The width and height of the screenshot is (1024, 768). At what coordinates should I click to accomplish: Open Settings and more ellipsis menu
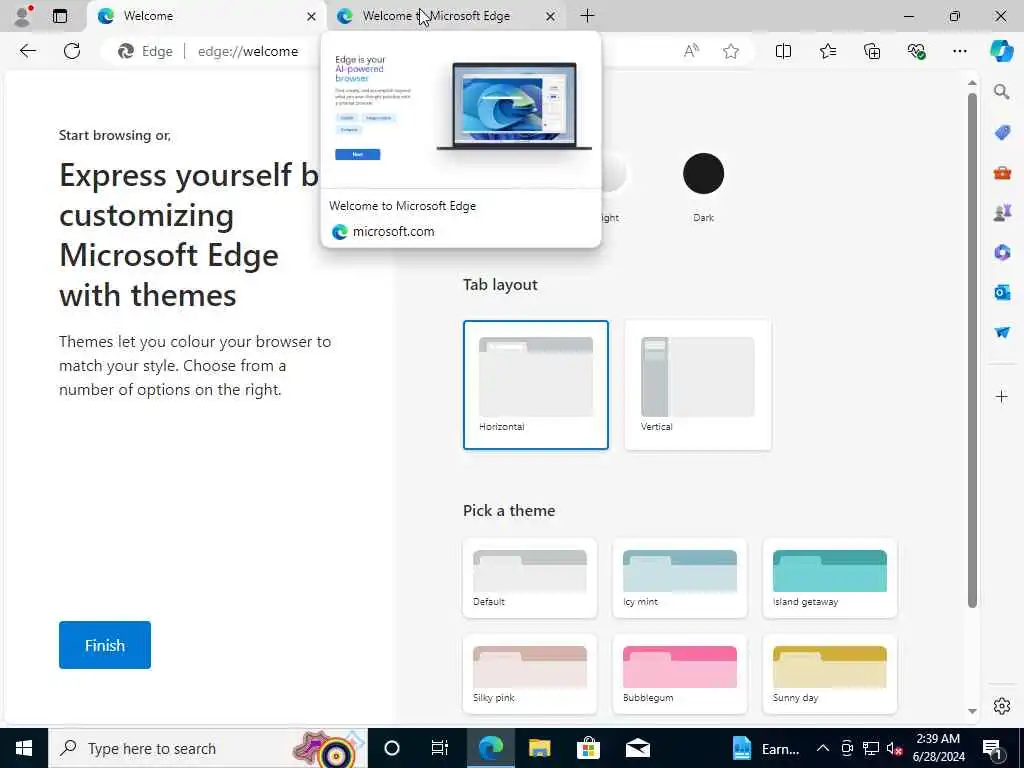pos(959,51)
